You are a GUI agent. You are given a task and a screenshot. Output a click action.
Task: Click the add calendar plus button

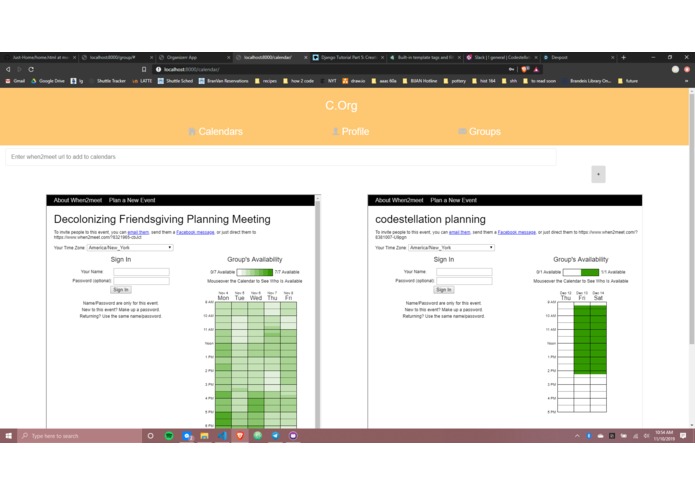click(598, 174)
